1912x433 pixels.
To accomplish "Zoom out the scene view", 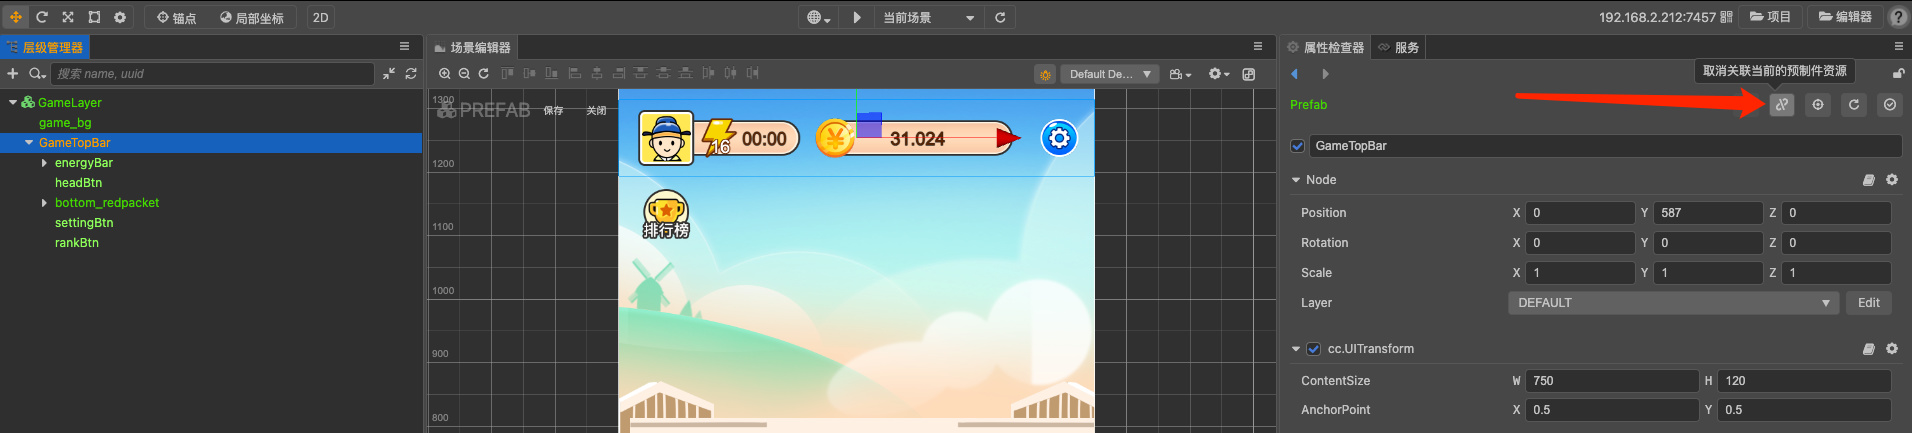I will pos(464,73).
